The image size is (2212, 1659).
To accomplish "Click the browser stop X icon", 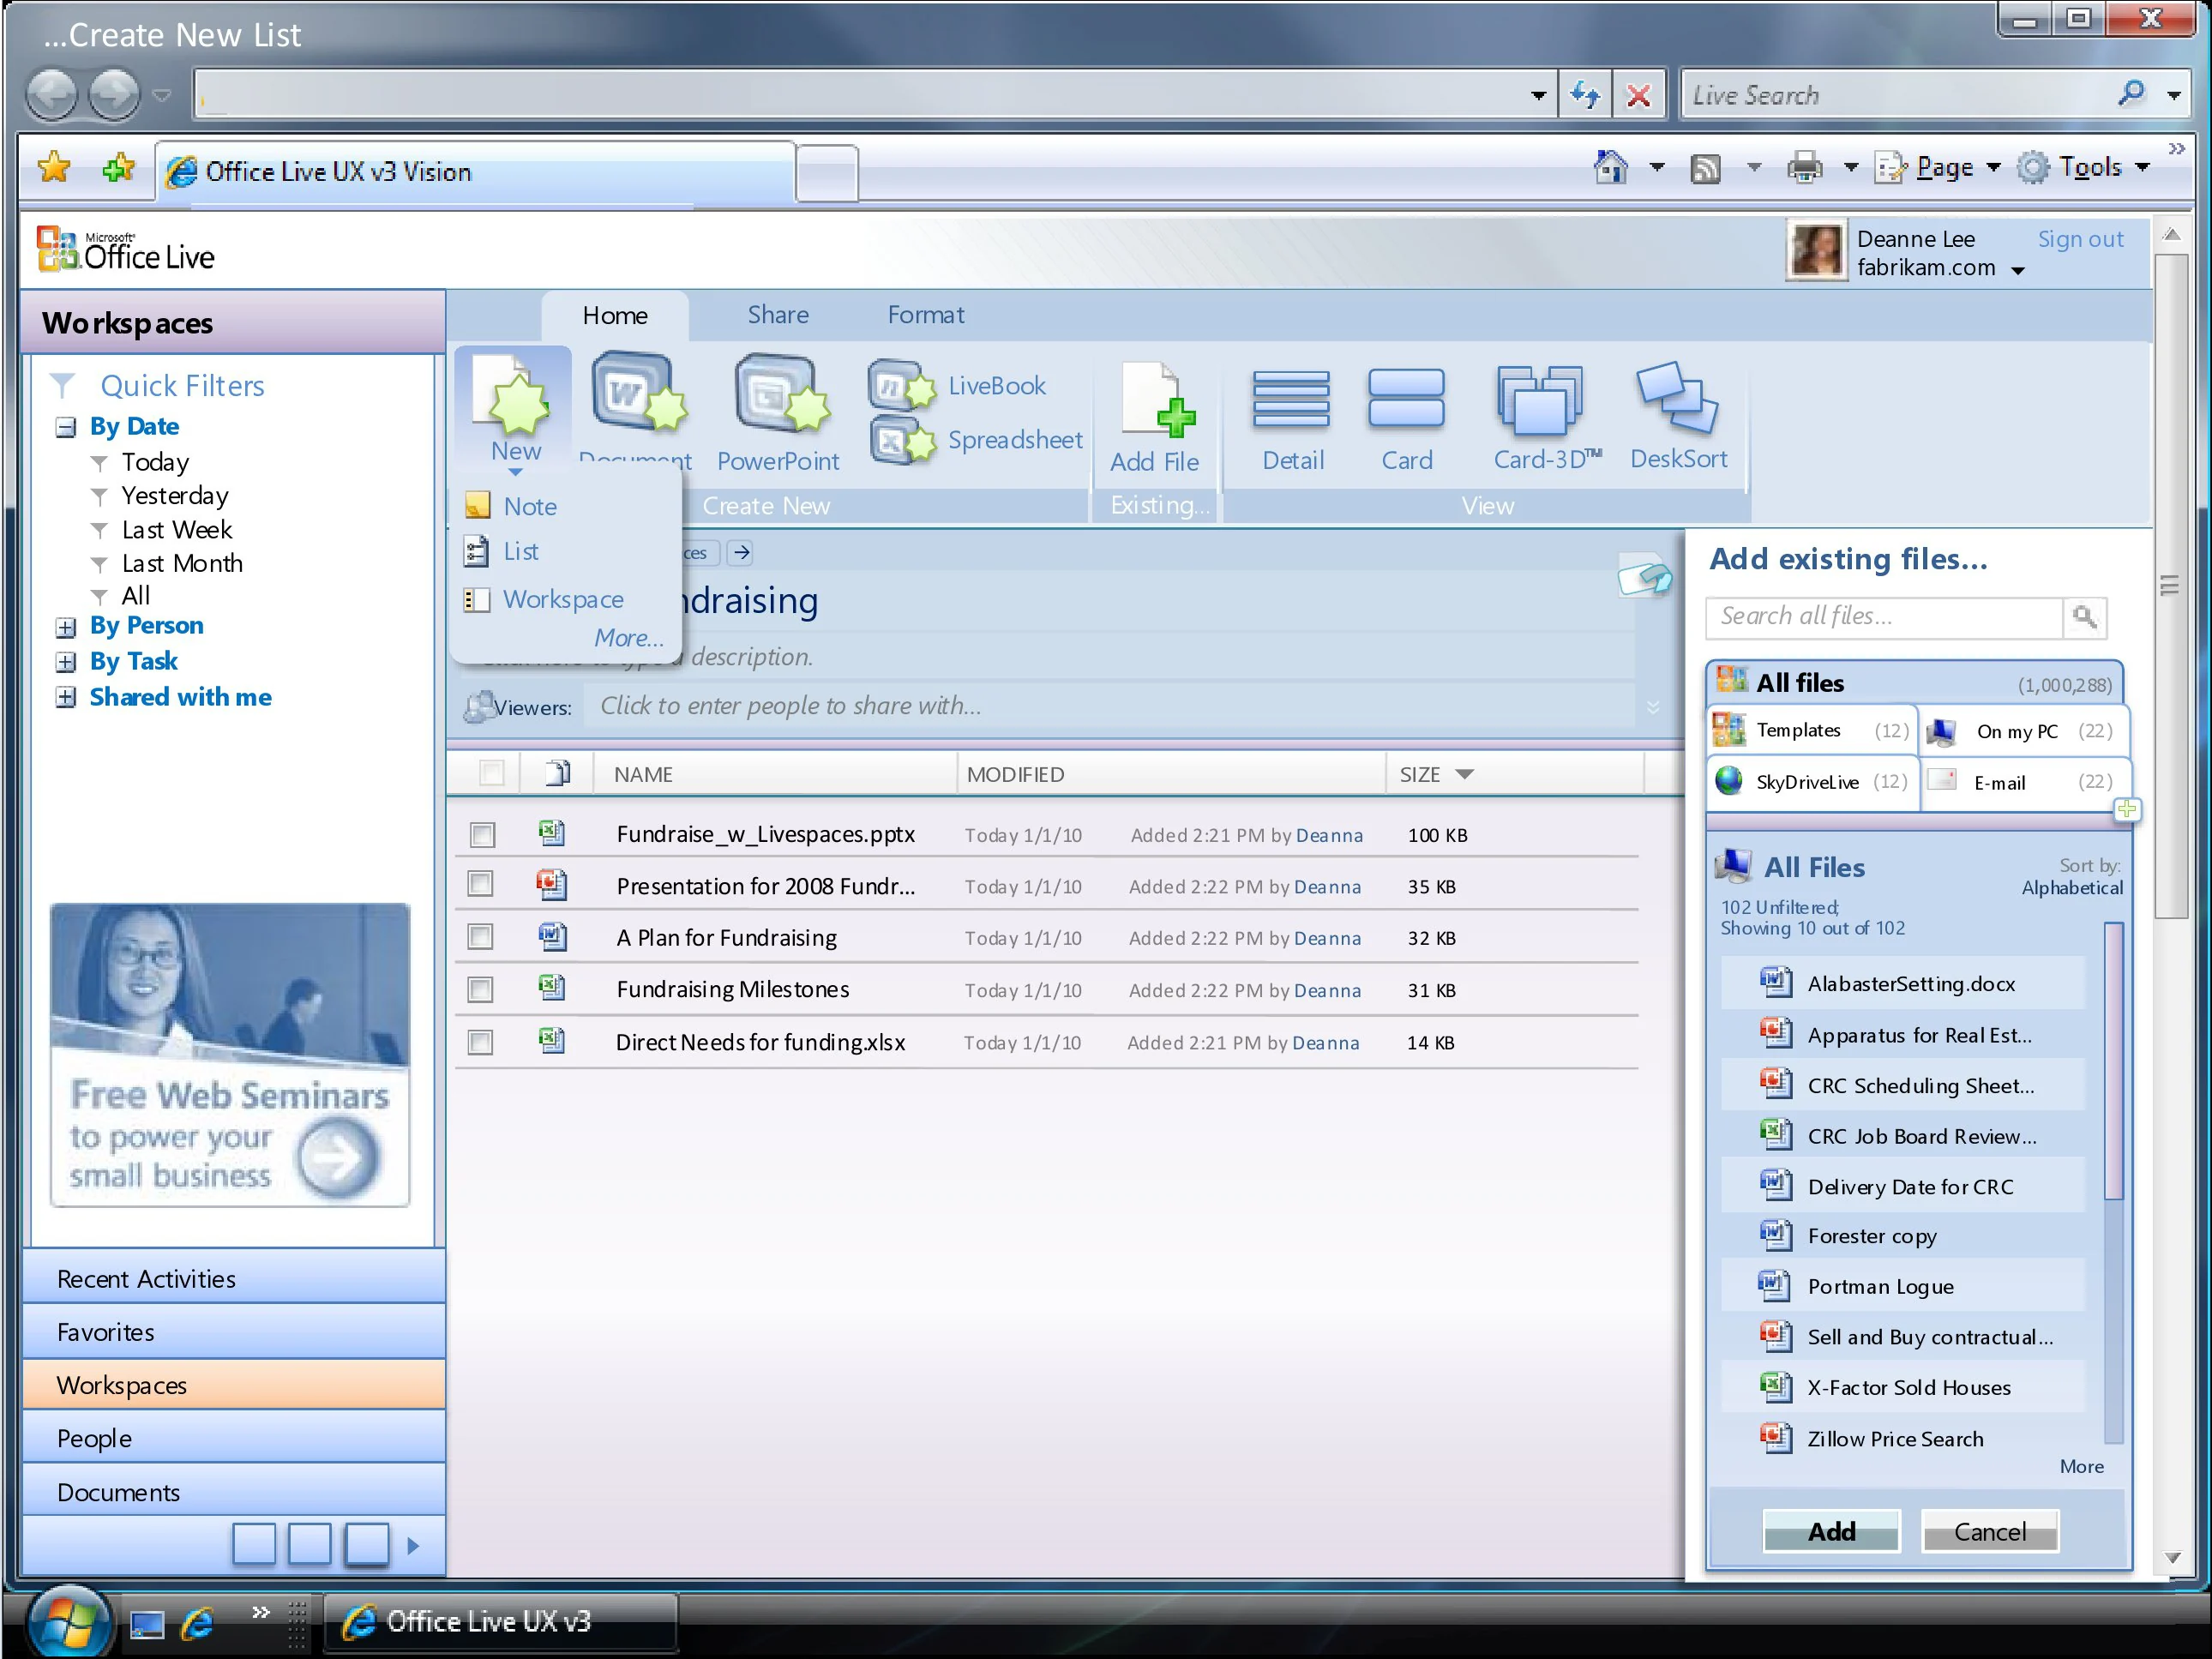I will tap(1638, 96).
